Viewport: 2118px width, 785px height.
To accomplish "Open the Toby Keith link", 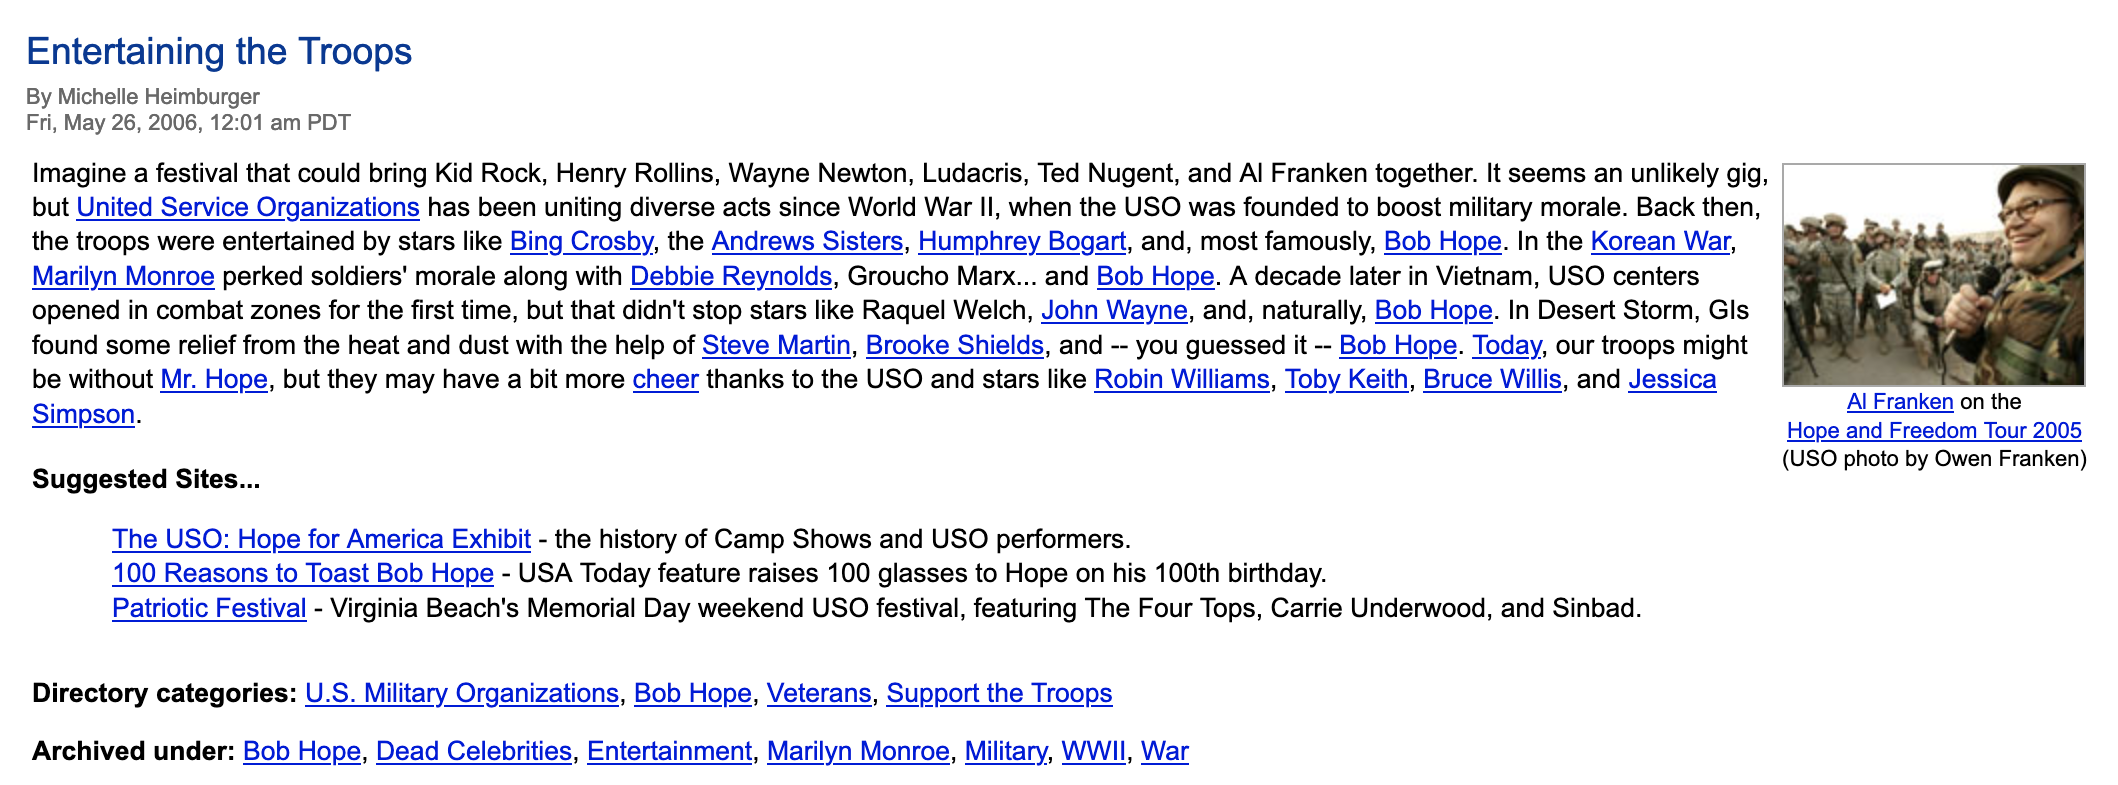I will tap(1346, 379).
